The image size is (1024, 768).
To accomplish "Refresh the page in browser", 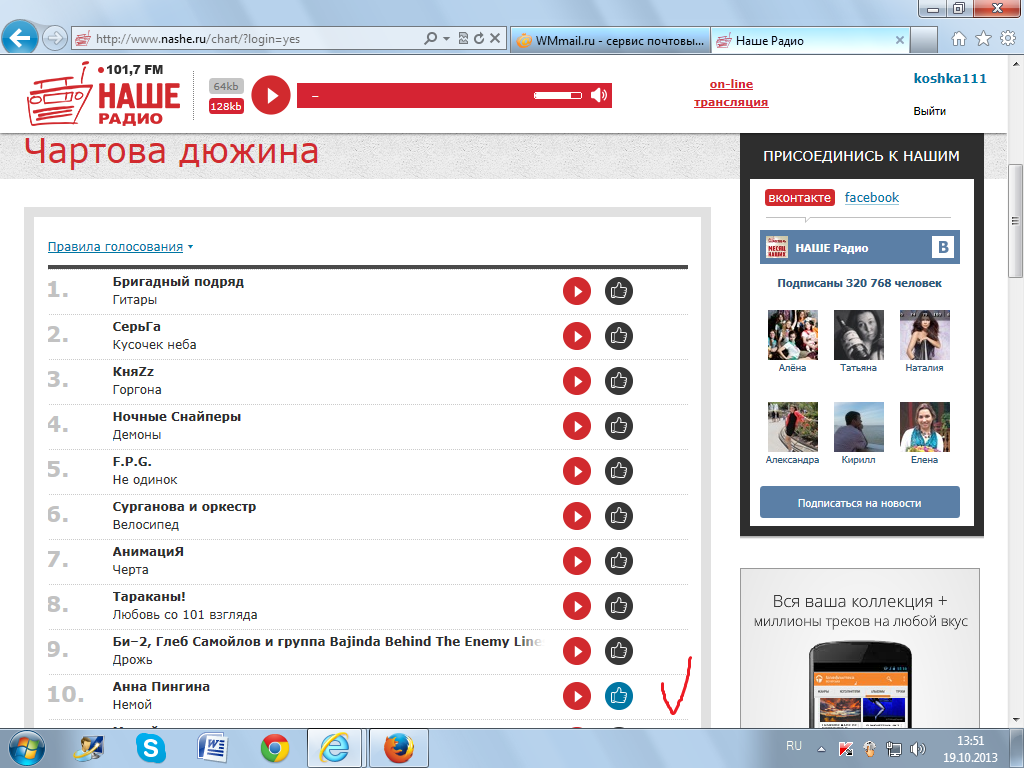I will pyautogui.click(x=479, y=39).
